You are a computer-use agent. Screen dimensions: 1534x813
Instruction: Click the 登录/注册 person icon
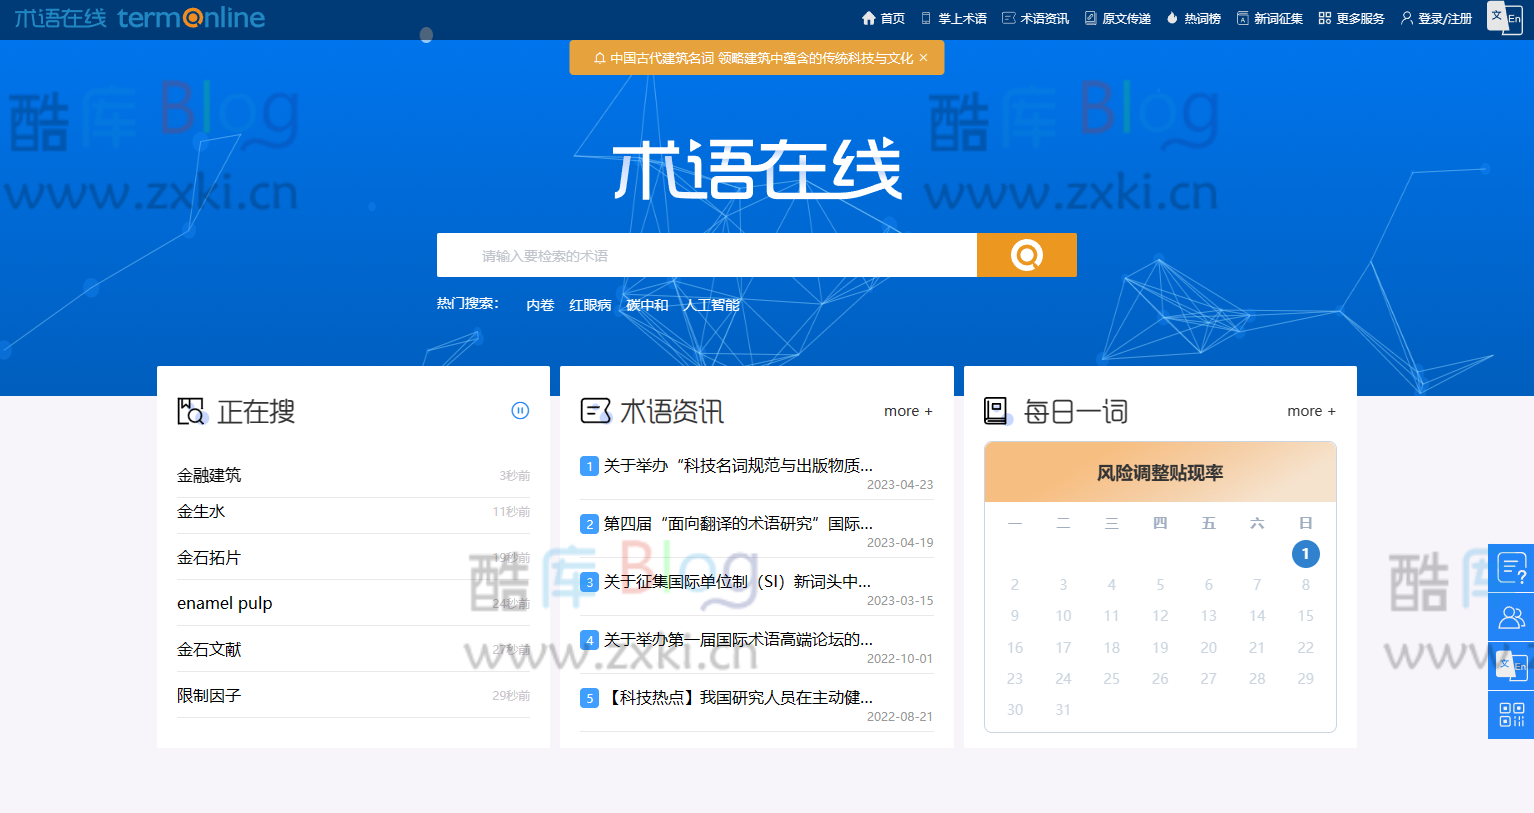pyautogui.click(x=1407, y=17)
